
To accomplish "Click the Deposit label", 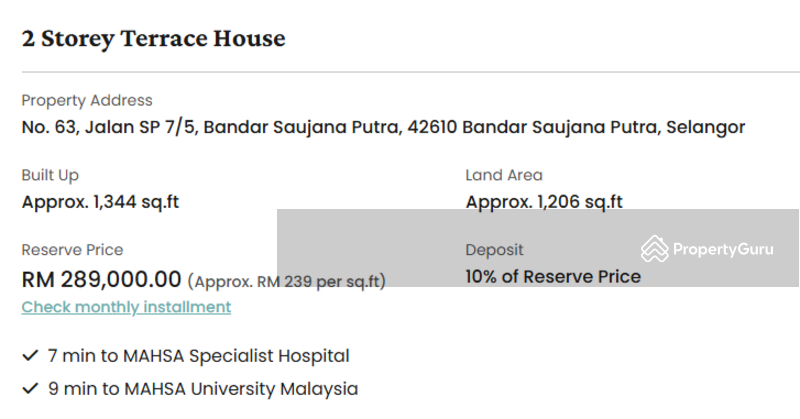I will (x=494, y=250).
